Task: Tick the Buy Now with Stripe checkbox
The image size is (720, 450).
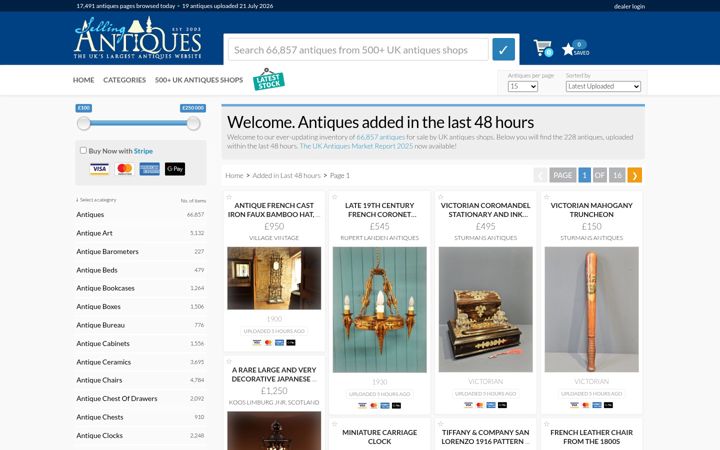Action: click(83, 150)
